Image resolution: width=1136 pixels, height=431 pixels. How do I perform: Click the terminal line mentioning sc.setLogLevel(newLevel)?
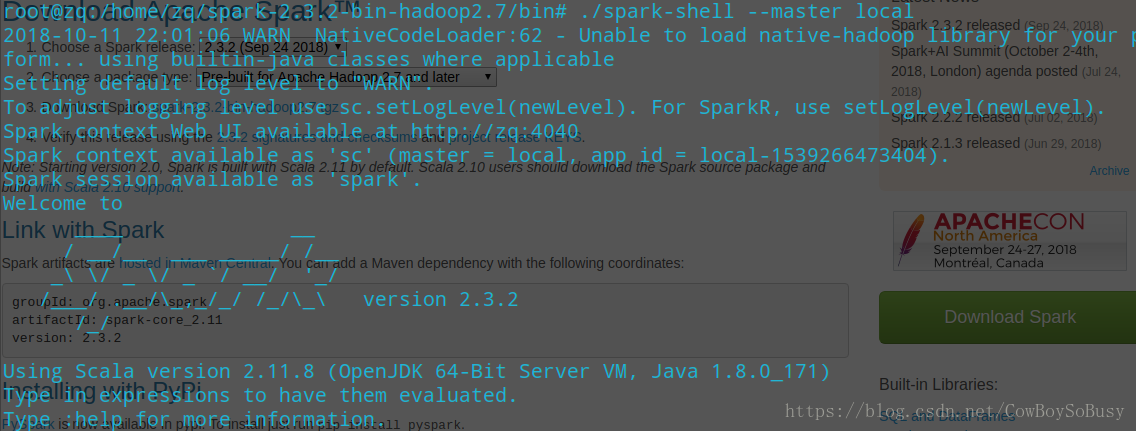click(554, 107)
